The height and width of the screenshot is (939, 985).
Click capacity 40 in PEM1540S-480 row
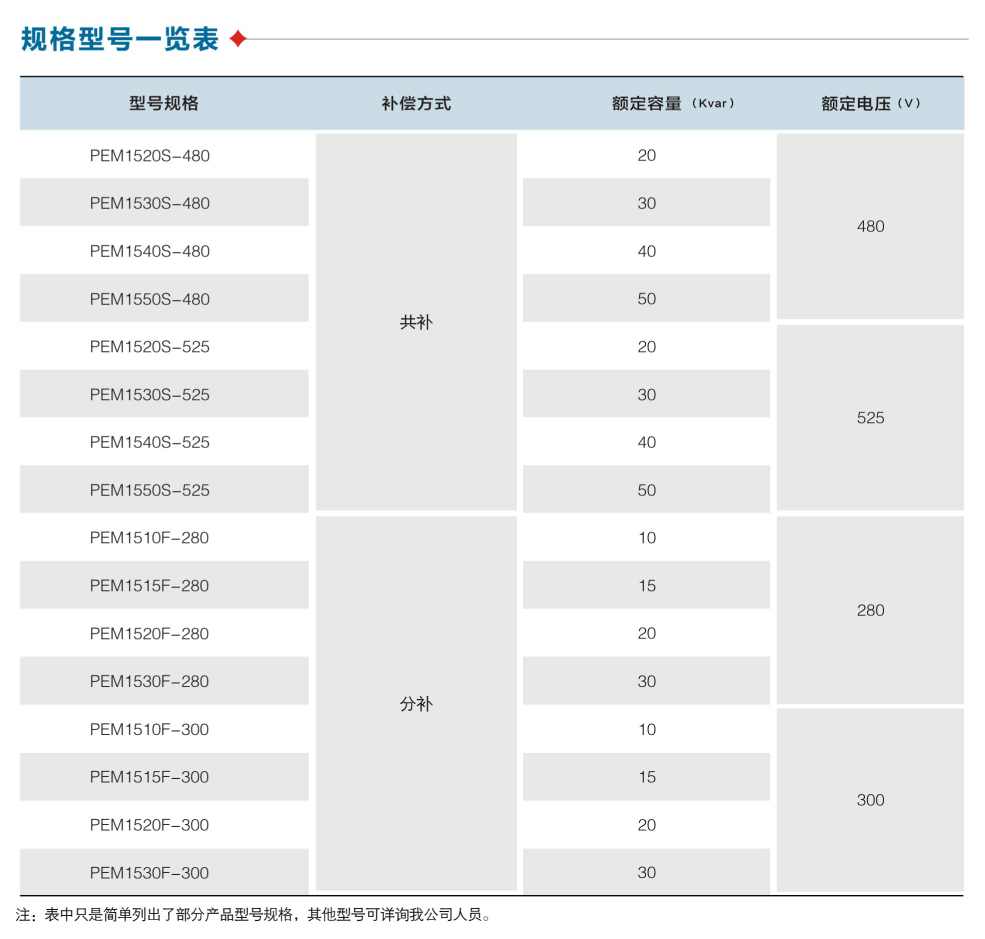pyautogui.click(x=646, y=251)
